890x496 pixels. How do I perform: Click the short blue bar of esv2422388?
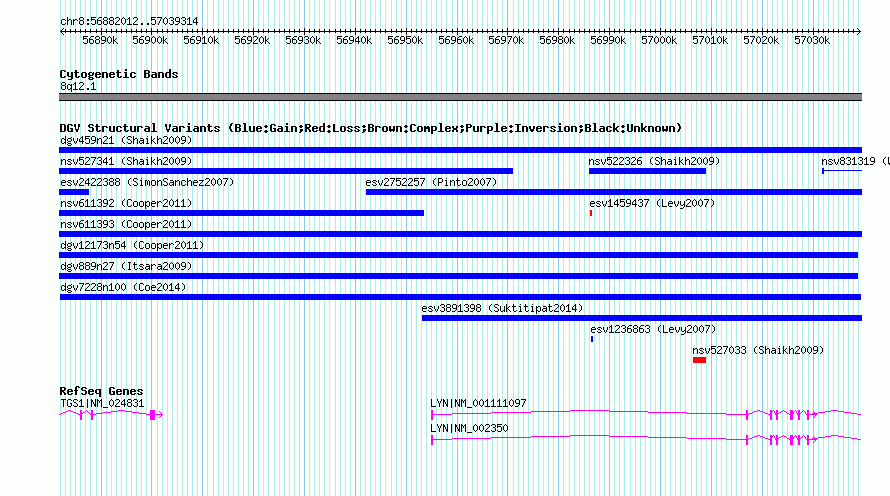(74, 192)
